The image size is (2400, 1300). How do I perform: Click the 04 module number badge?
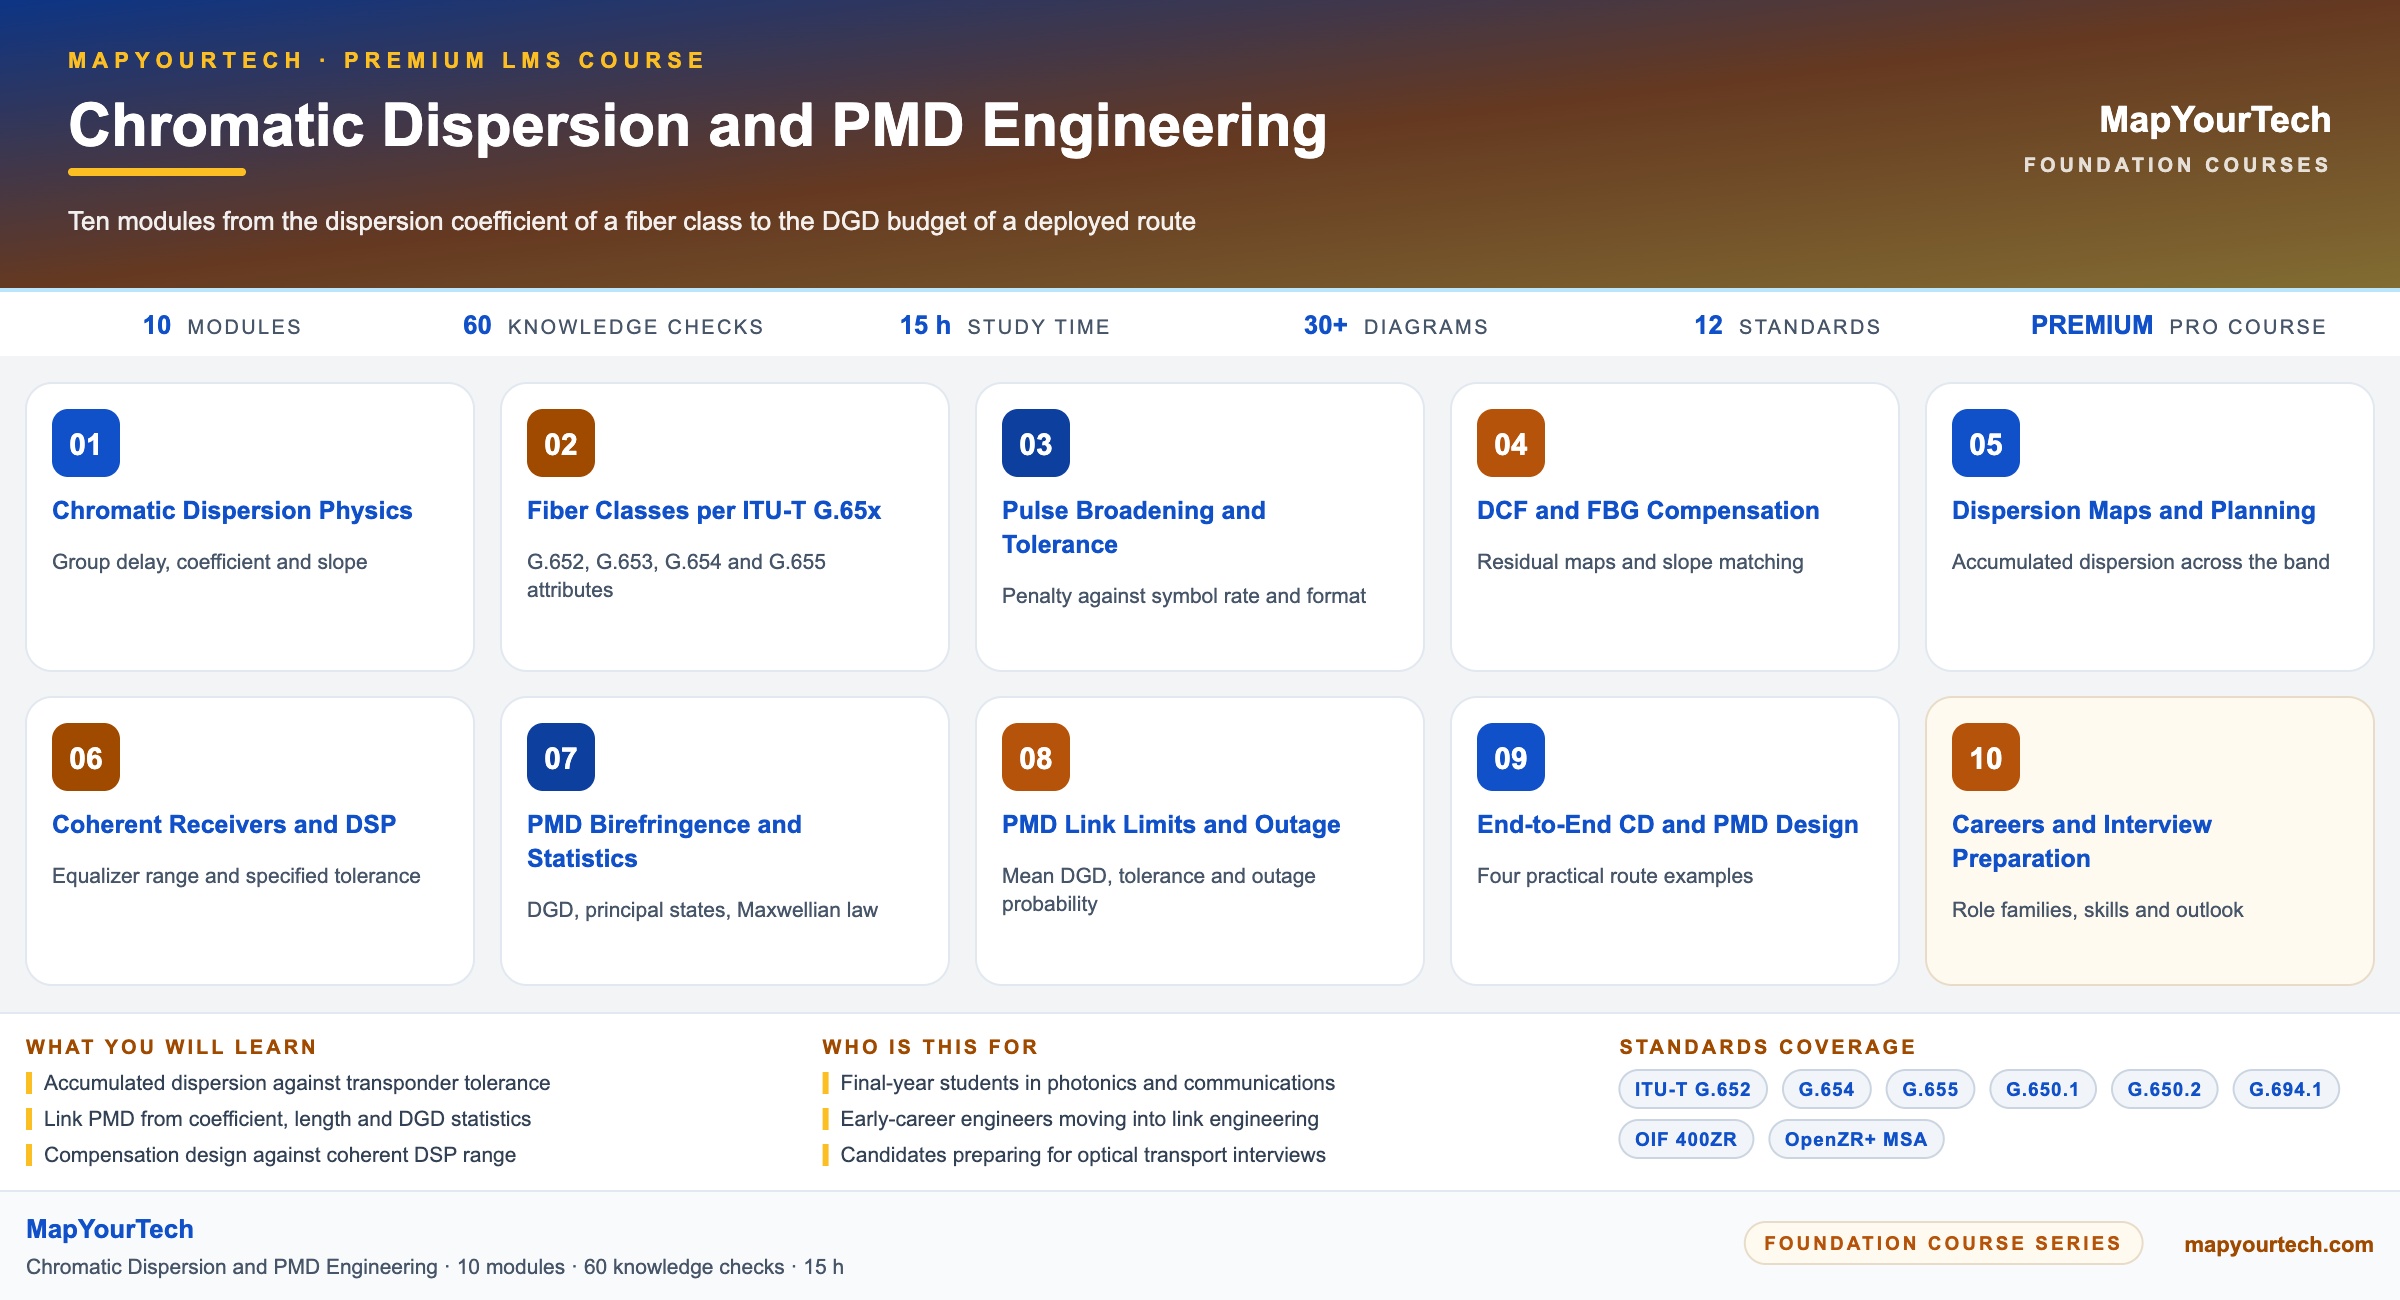1511,443
